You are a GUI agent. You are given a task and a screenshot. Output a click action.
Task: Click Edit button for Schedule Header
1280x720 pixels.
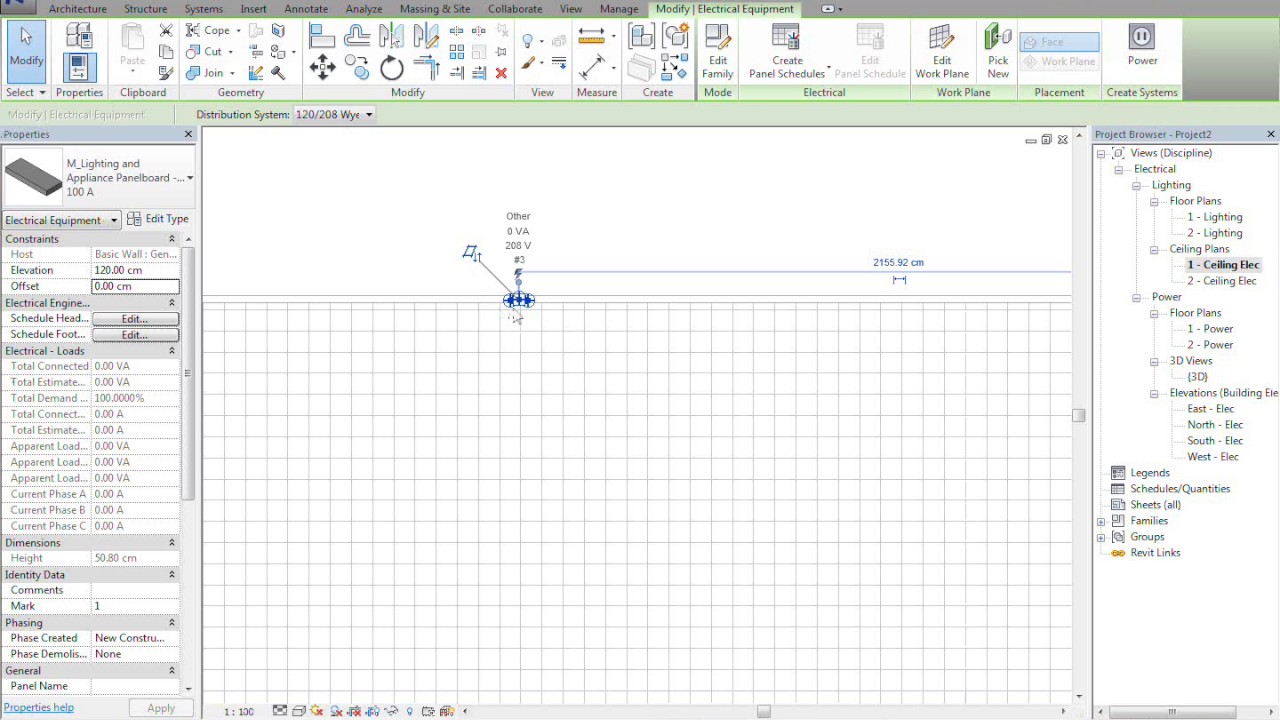135,319
